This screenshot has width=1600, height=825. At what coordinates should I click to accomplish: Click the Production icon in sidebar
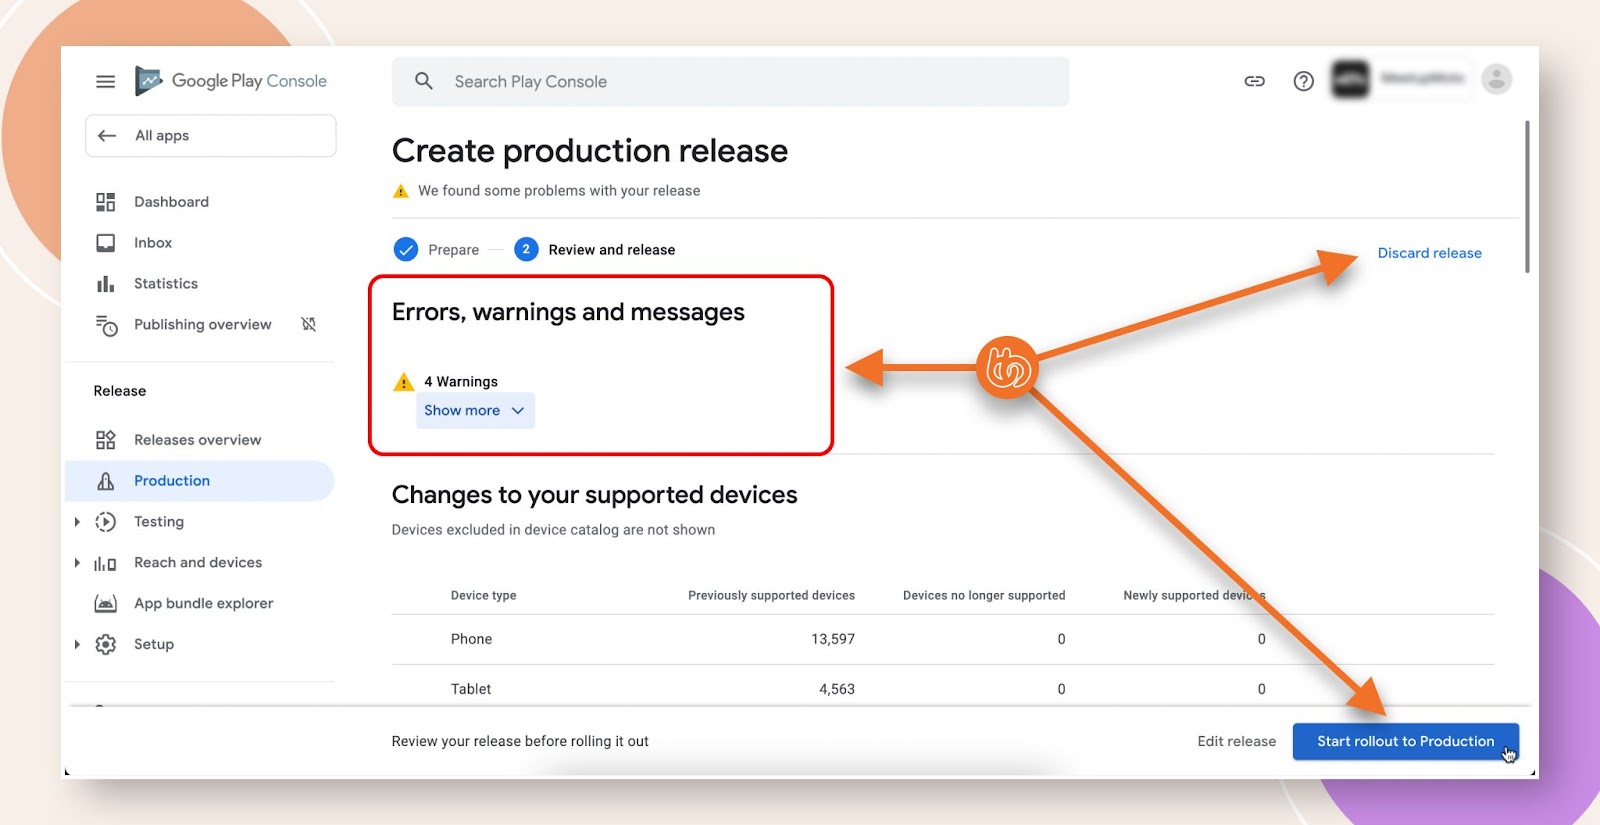pyautogui.click(x=105, y=481)
